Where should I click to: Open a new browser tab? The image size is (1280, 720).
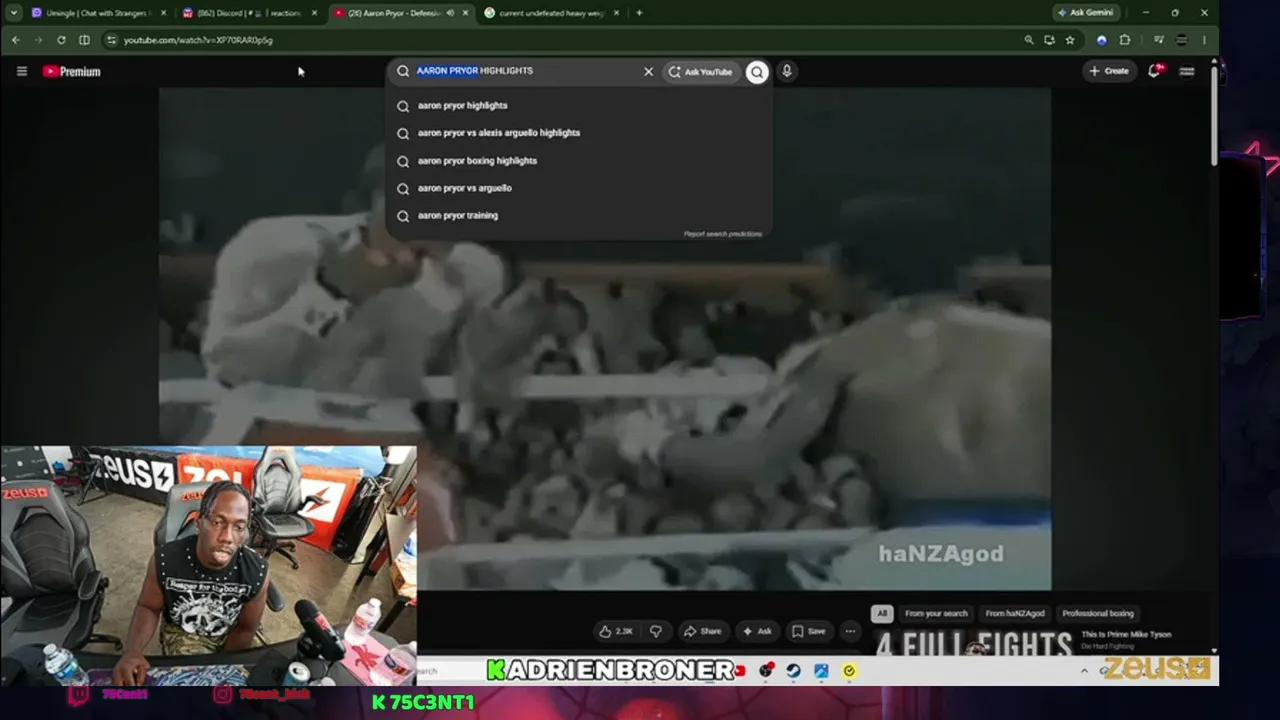coord(639,13)
